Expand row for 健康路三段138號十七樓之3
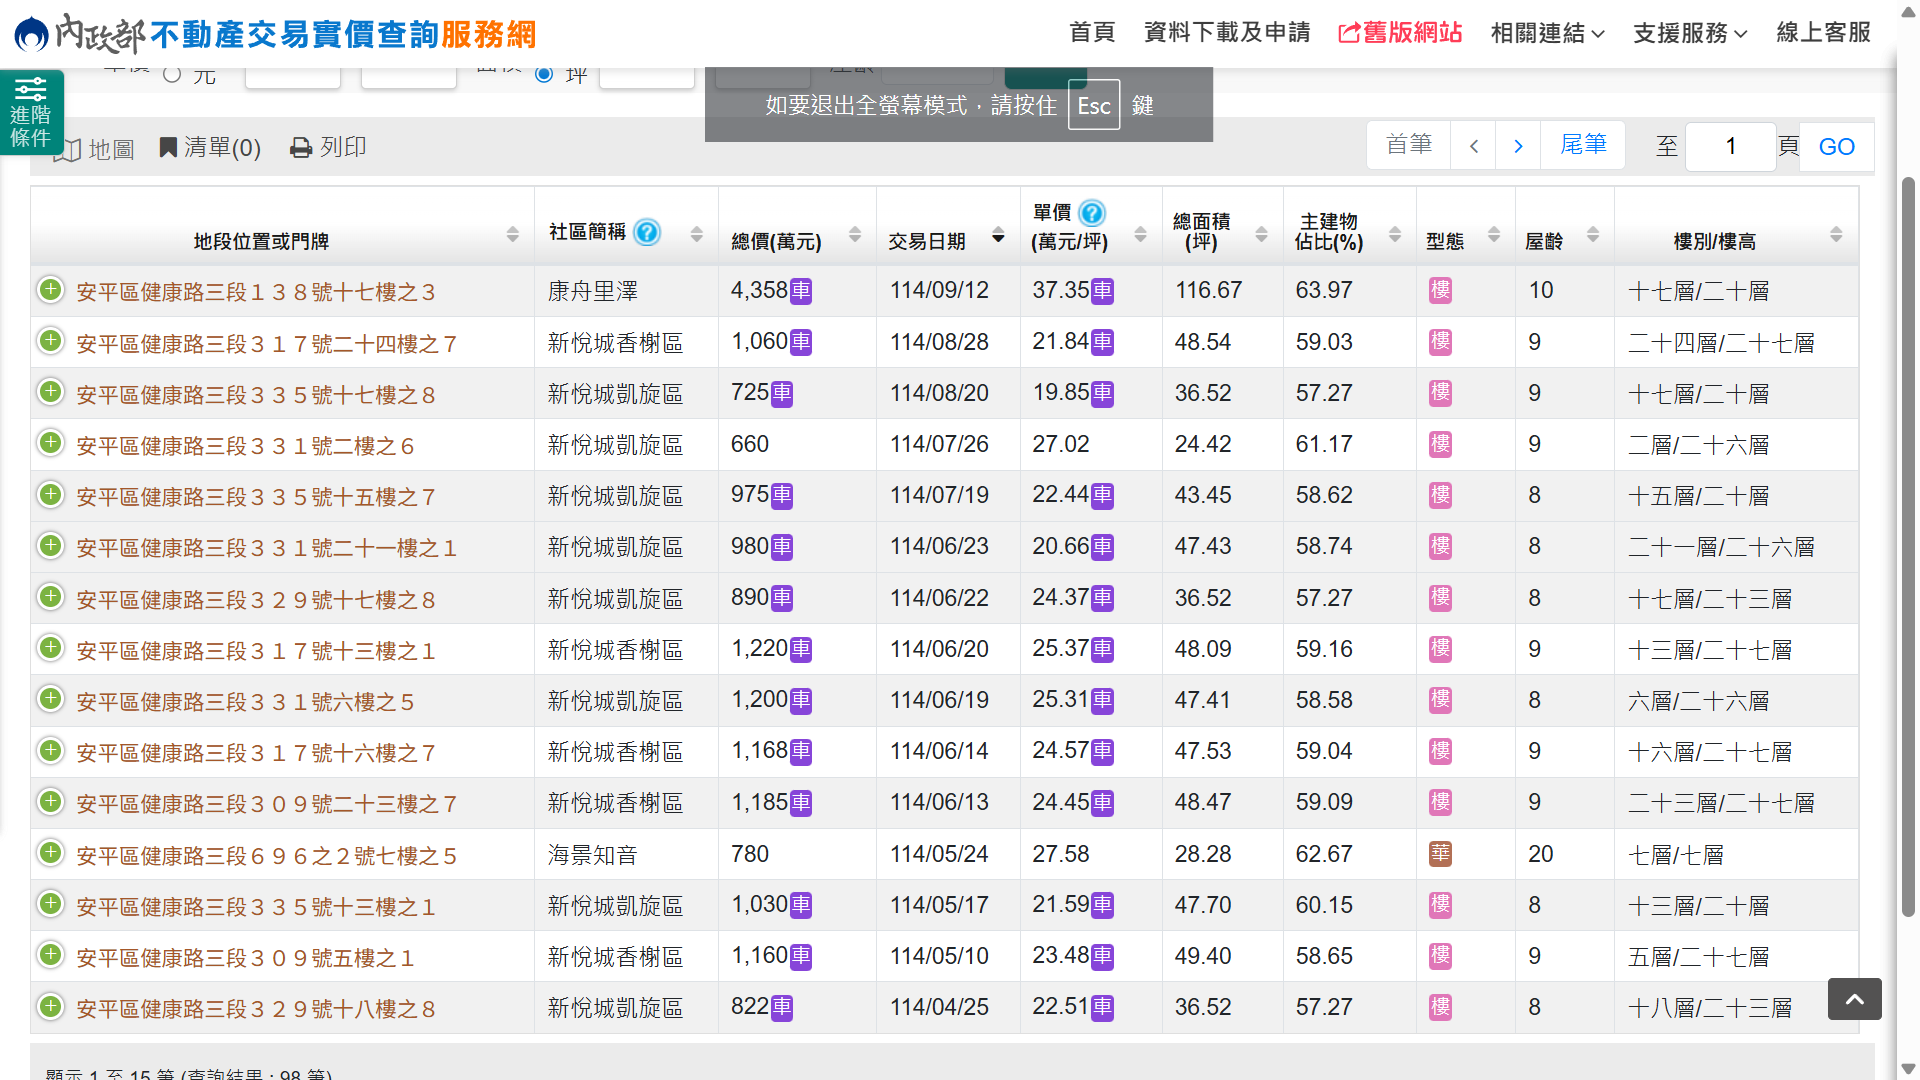Screen dimensions: 1920x1080 (50, 290)
